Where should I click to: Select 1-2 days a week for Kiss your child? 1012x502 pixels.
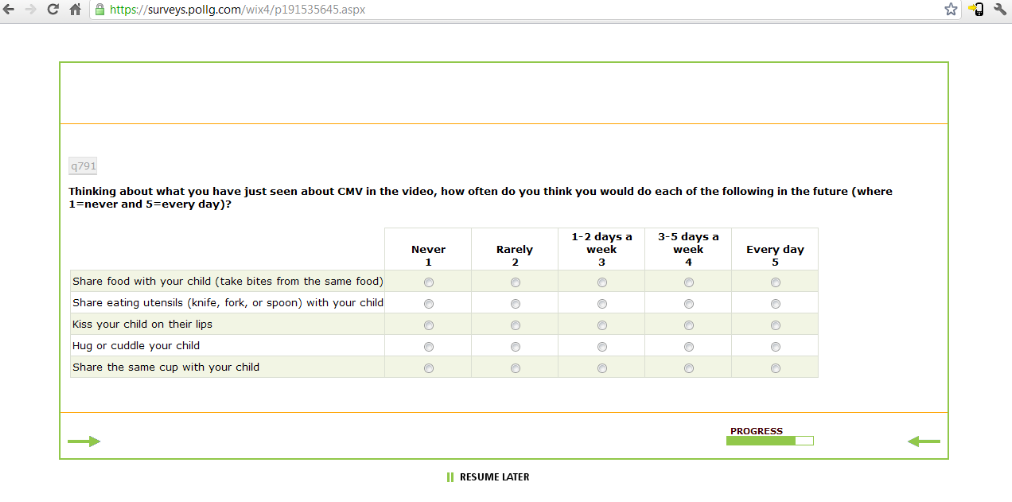tap(602, 325)
